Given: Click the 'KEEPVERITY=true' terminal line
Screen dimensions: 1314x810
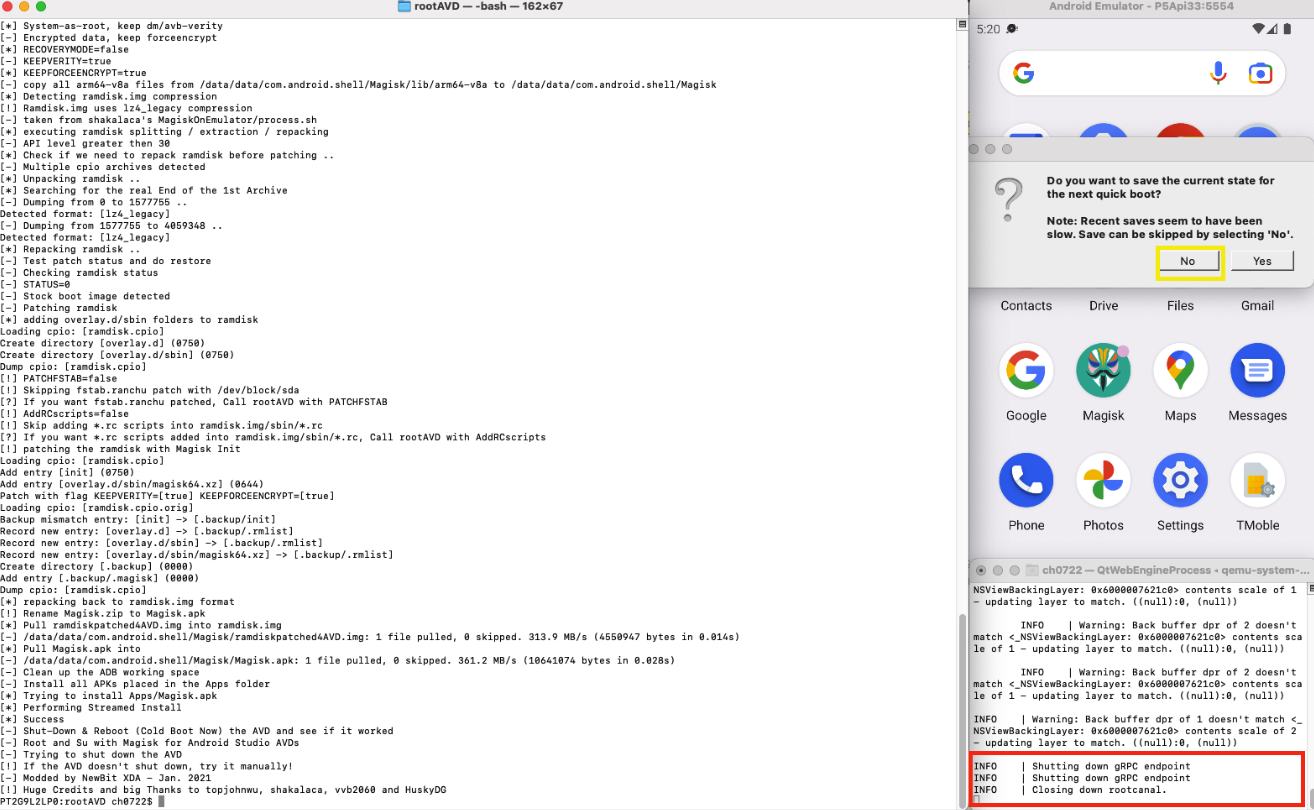Looking at the screenshot, I should pos(56,61).
